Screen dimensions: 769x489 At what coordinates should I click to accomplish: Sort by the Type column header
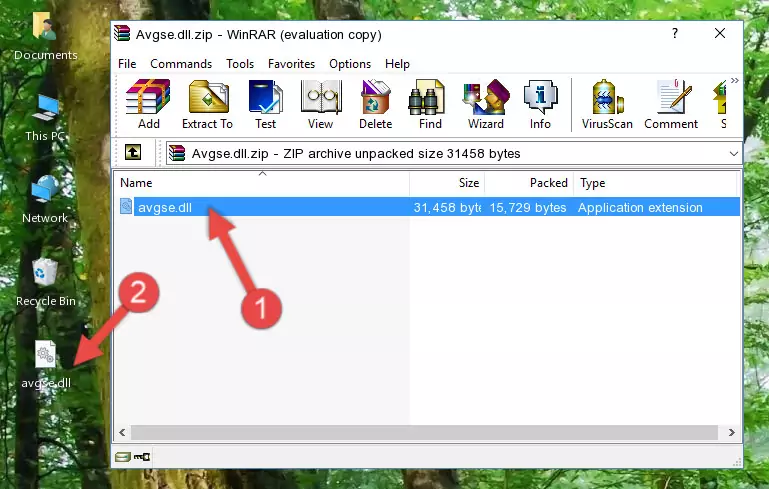tap(655, 183)
